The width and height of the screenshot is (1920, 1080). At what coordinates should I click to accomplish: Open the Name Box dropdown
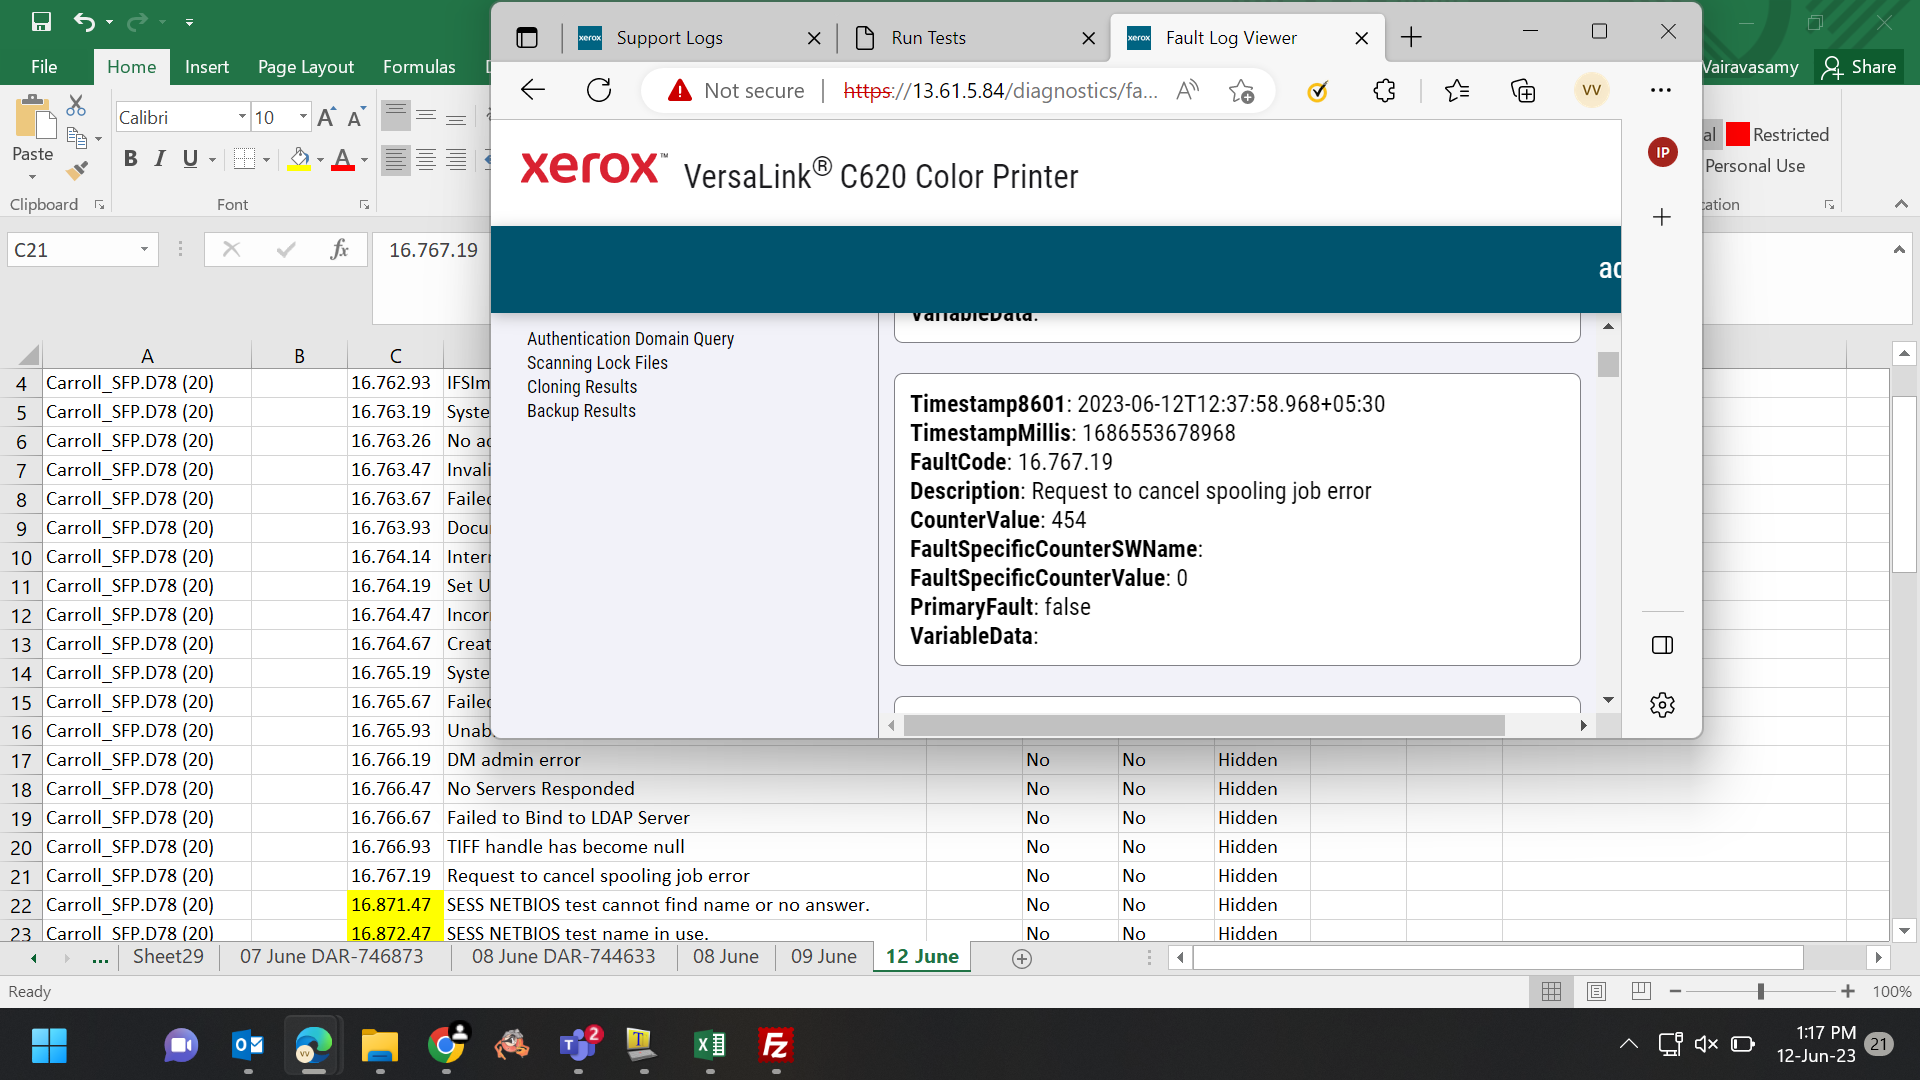click(x=144, y=250)
